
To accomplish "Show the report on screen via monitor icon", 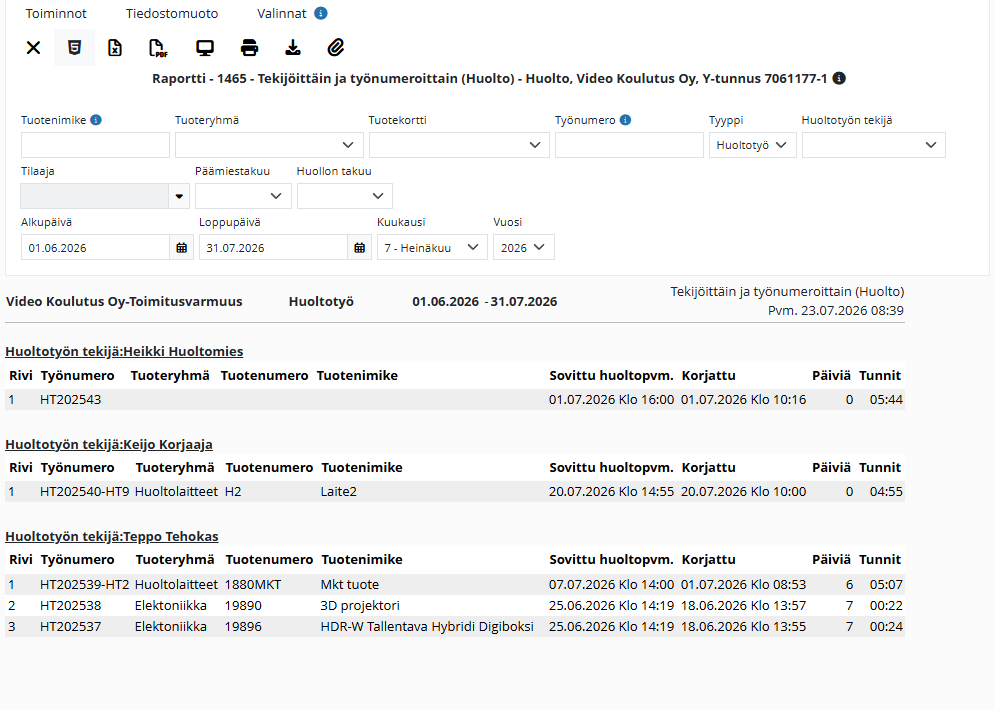I will tap(205, 48).
